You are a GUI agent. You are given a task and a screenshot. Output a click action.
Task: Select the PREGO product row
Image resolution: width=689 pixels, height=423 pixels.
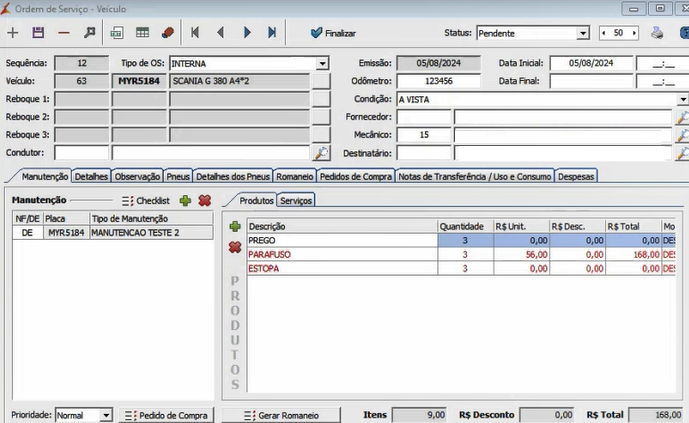click(461, 241)
